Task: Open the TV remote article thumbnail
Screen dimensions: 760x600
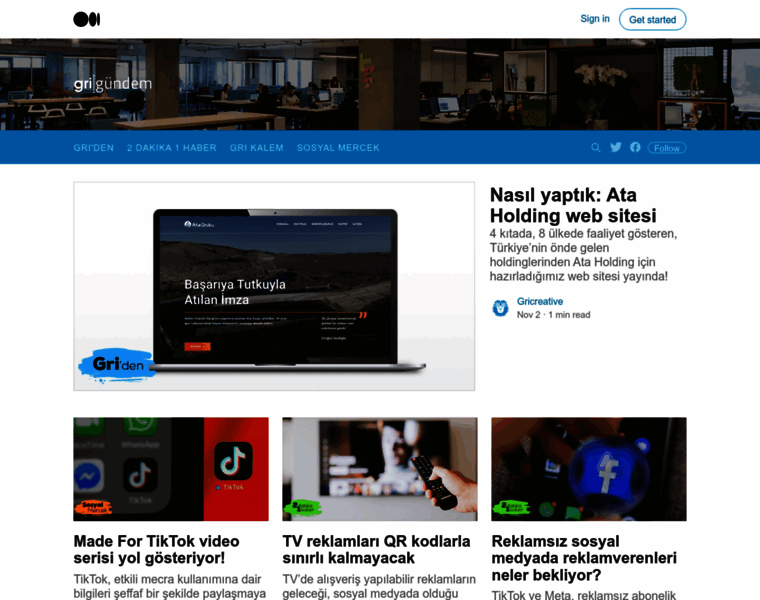Action: (x=380, y=469)
